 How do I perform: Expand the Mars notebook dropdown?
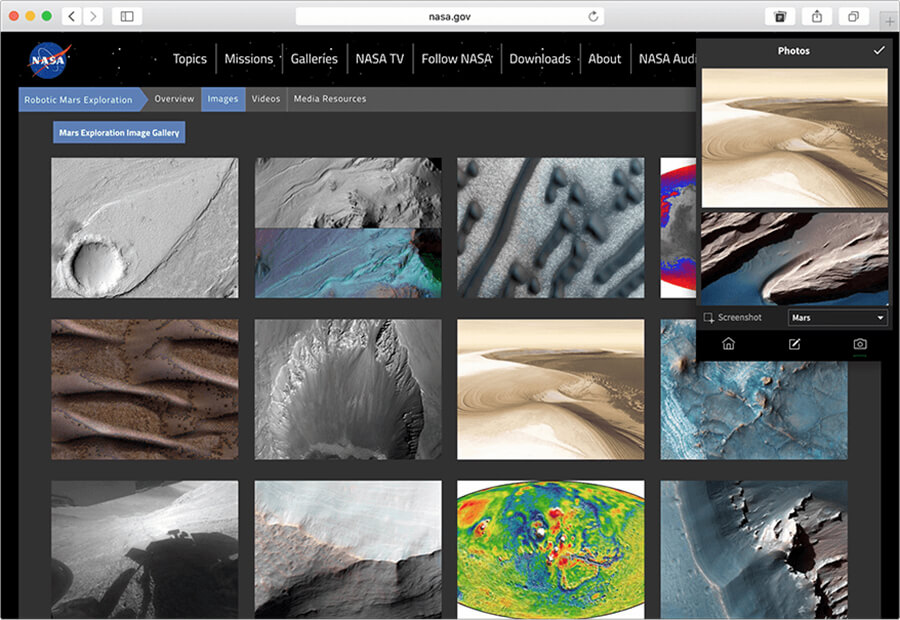tap(837, 317)
